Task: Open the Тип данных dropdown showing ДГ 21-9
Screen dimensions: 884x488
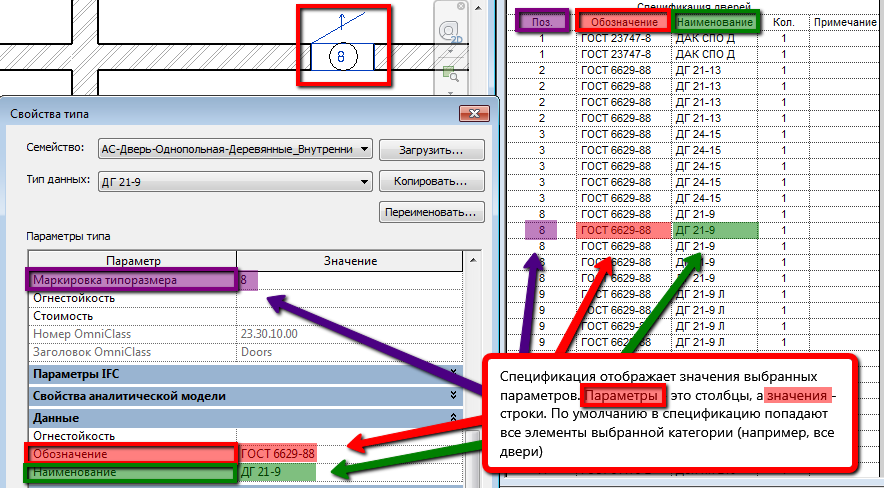Action: (235, 182)
